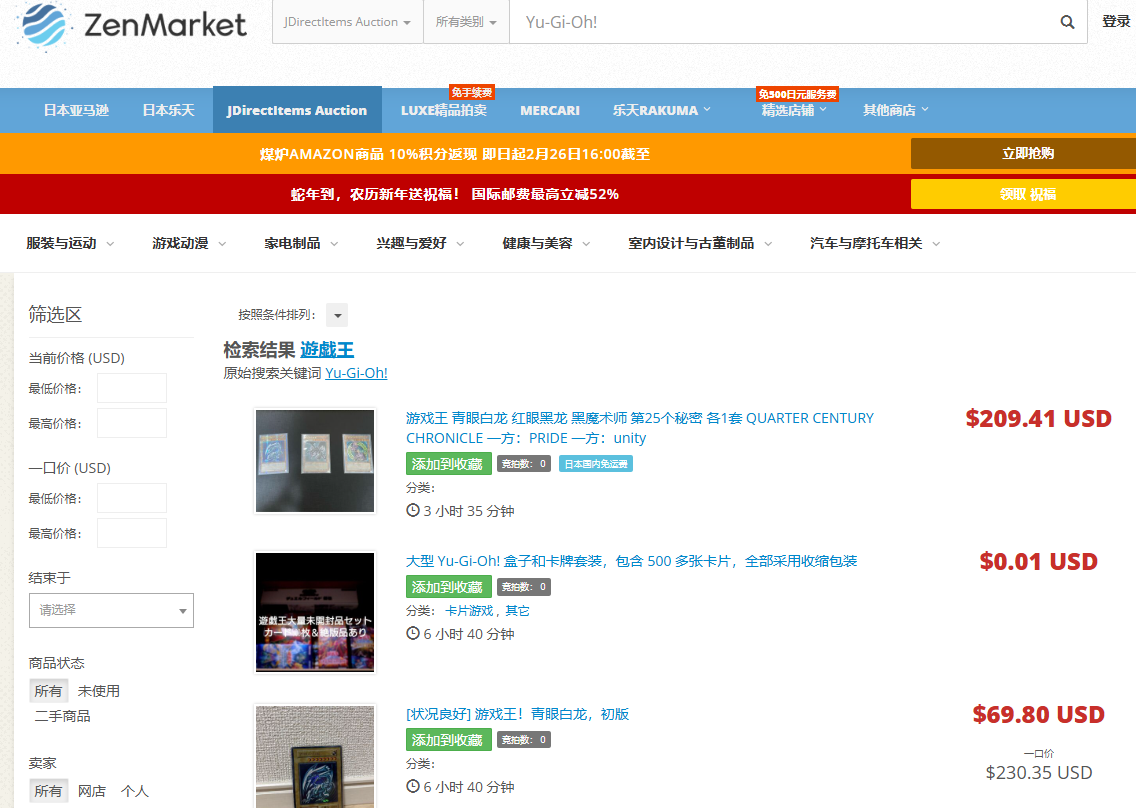Click the 登录 login link
Screen dimensions: 1136x808
coord(1116,22)
